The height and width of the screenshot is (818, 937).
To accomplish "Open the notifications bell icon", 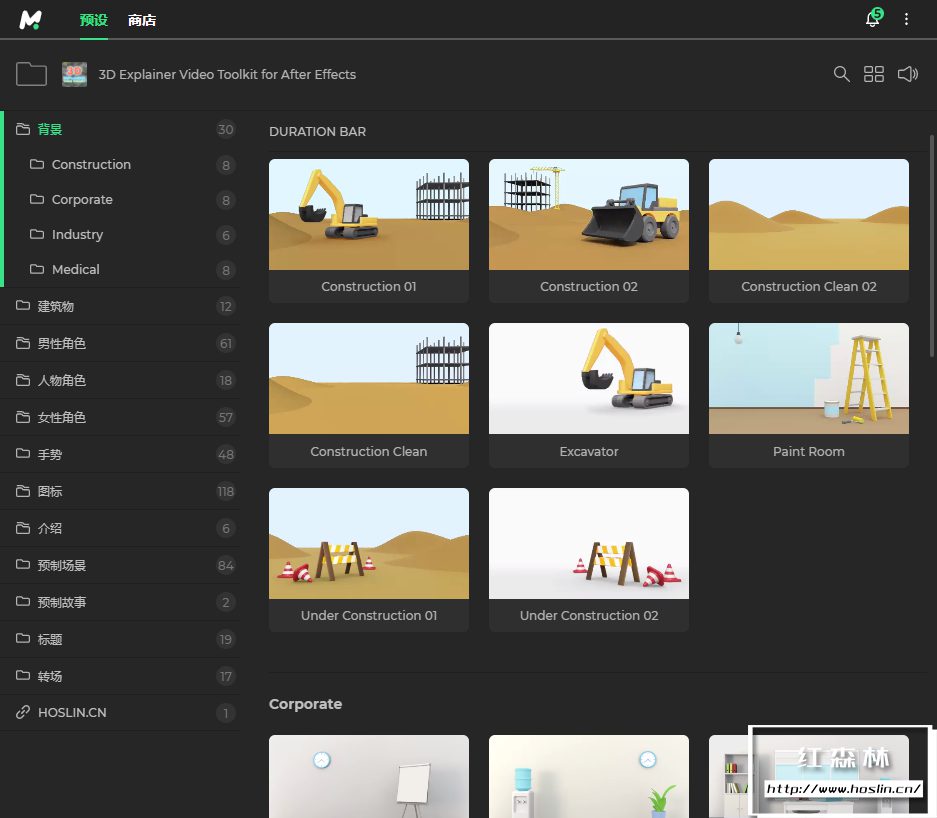I will coord(872,20).
